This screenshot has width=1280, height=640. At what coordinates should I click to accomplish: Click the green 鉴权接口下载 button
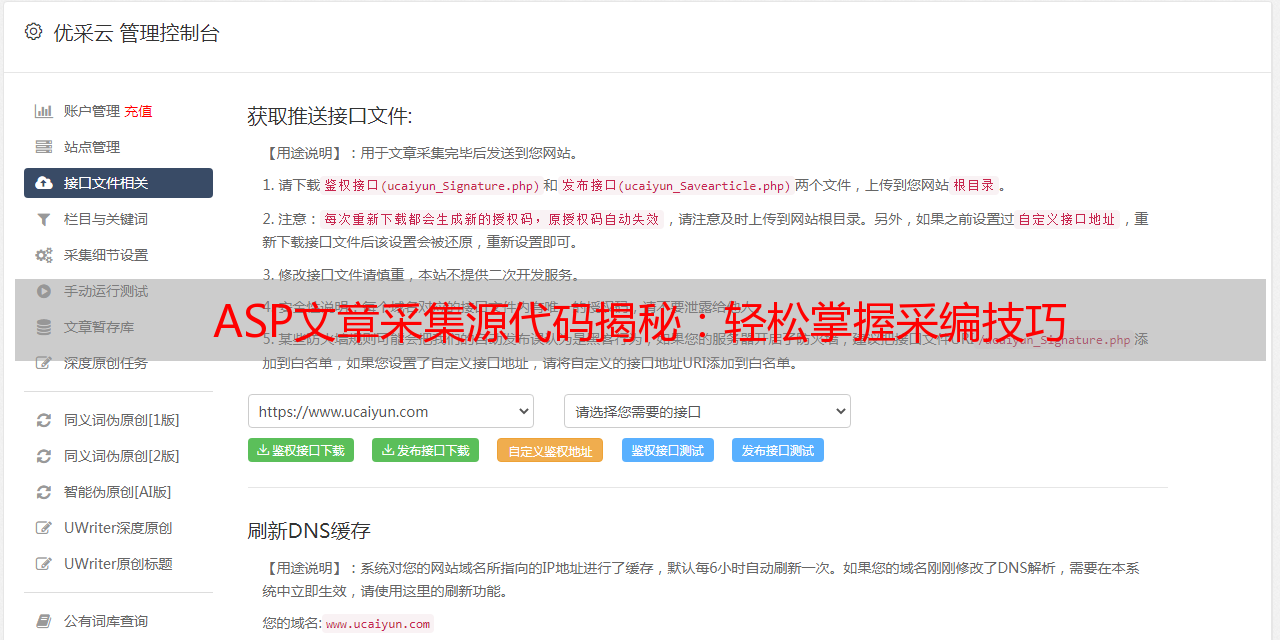[x=301, y=450]
